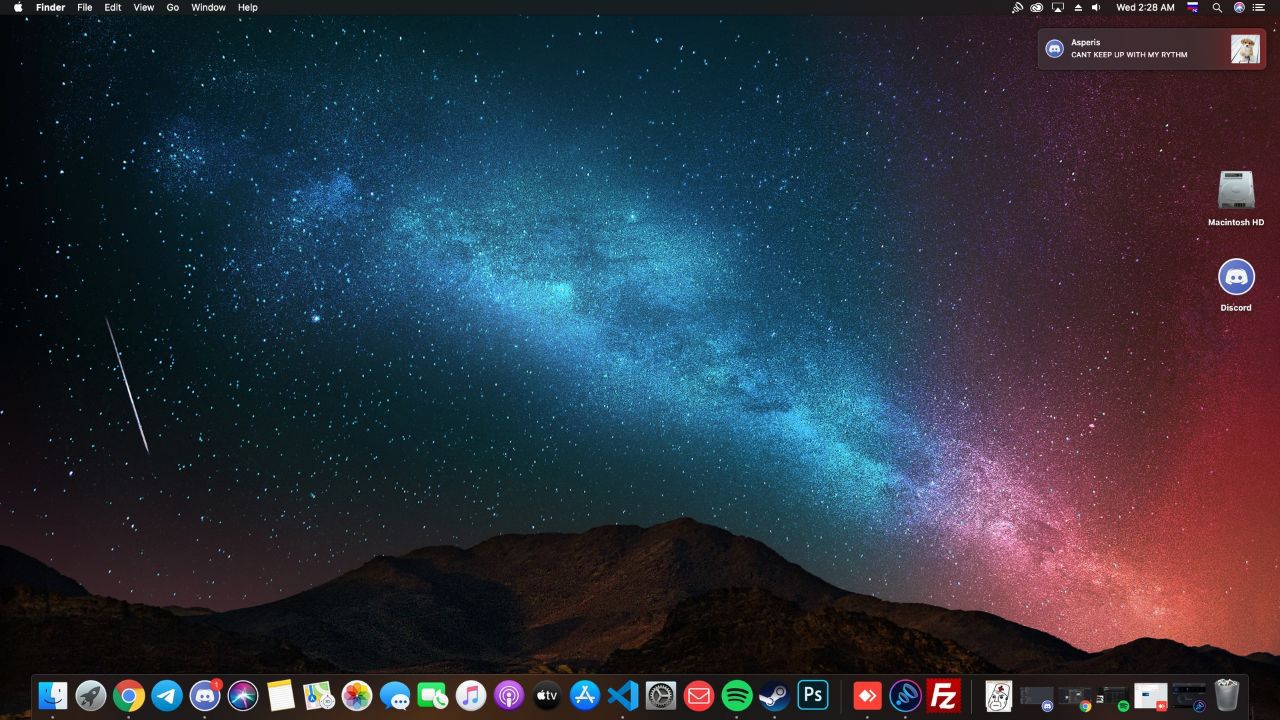Viewport: 1280px width, 720px height.
Task: Select the Discord desktop shortcut icon
Action: click(x=1236, y=285)
